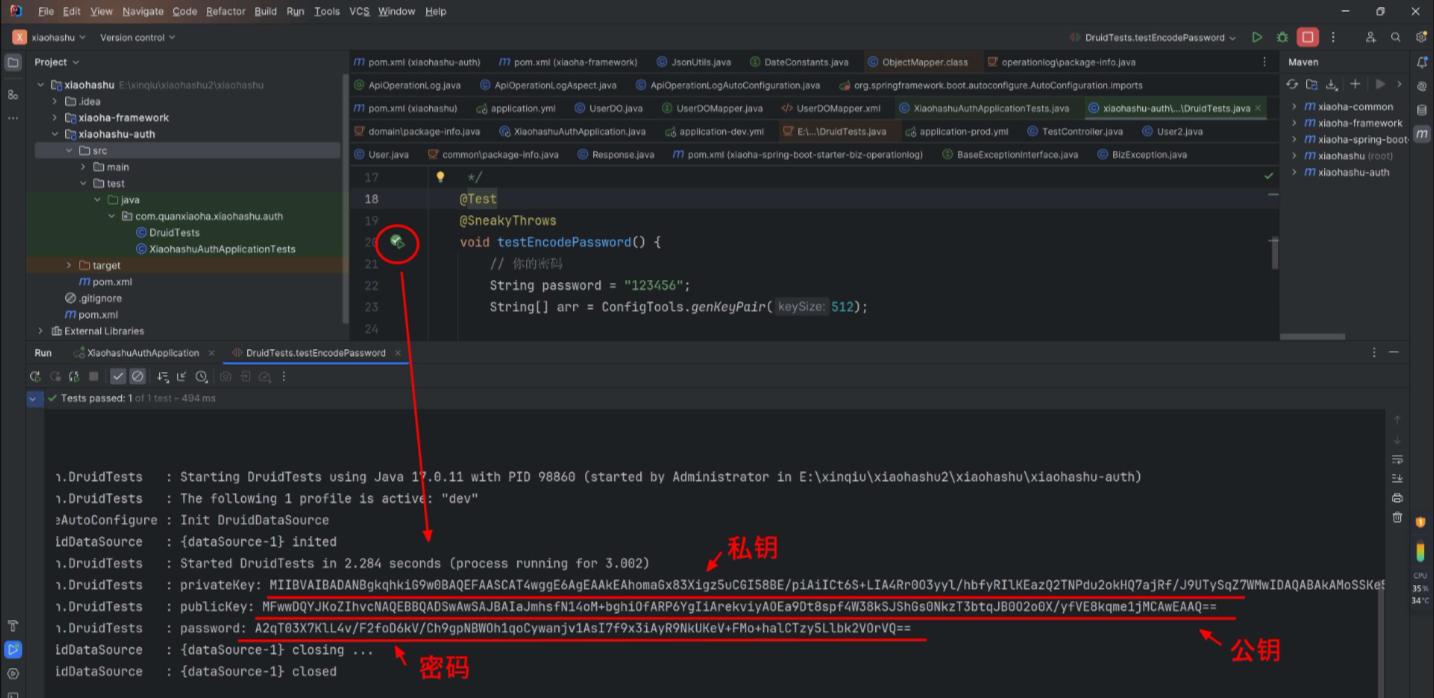The height and width of the screenshot is (698, 1434).
Task: Open the Version control widget
Action: click(137, 37)
